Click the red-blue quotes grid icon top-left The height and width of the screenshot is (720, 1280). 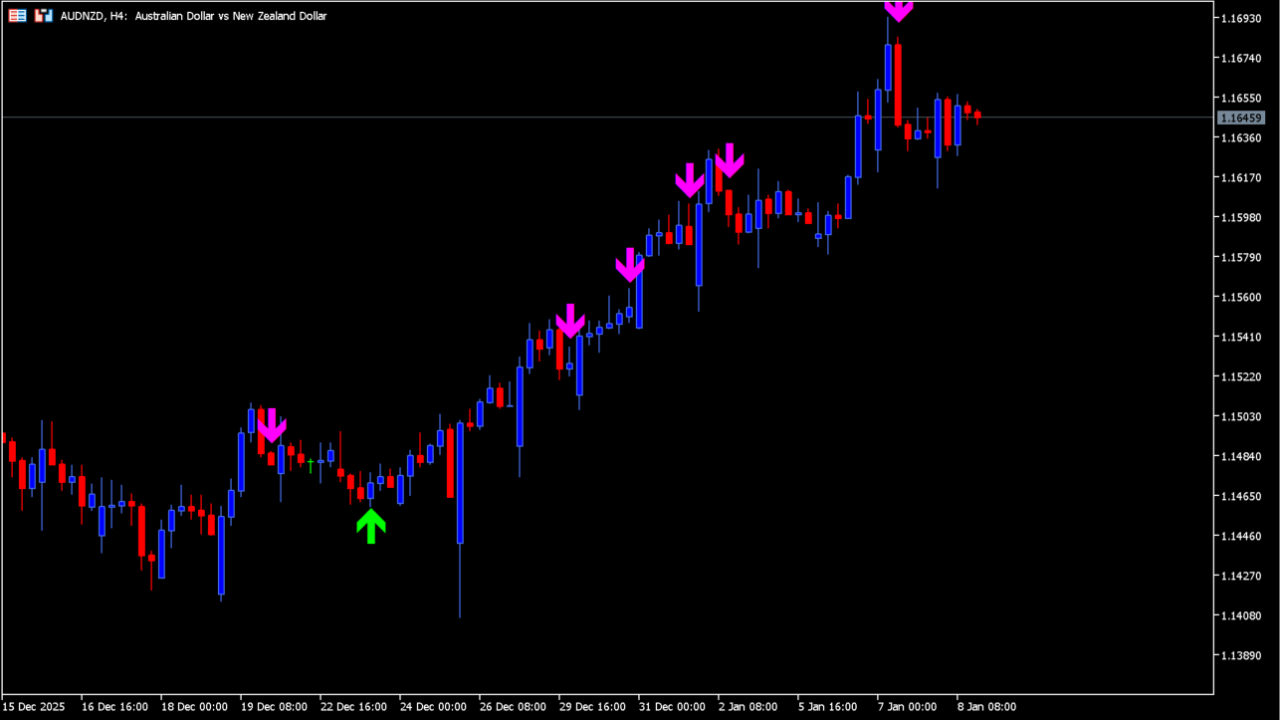16,15
